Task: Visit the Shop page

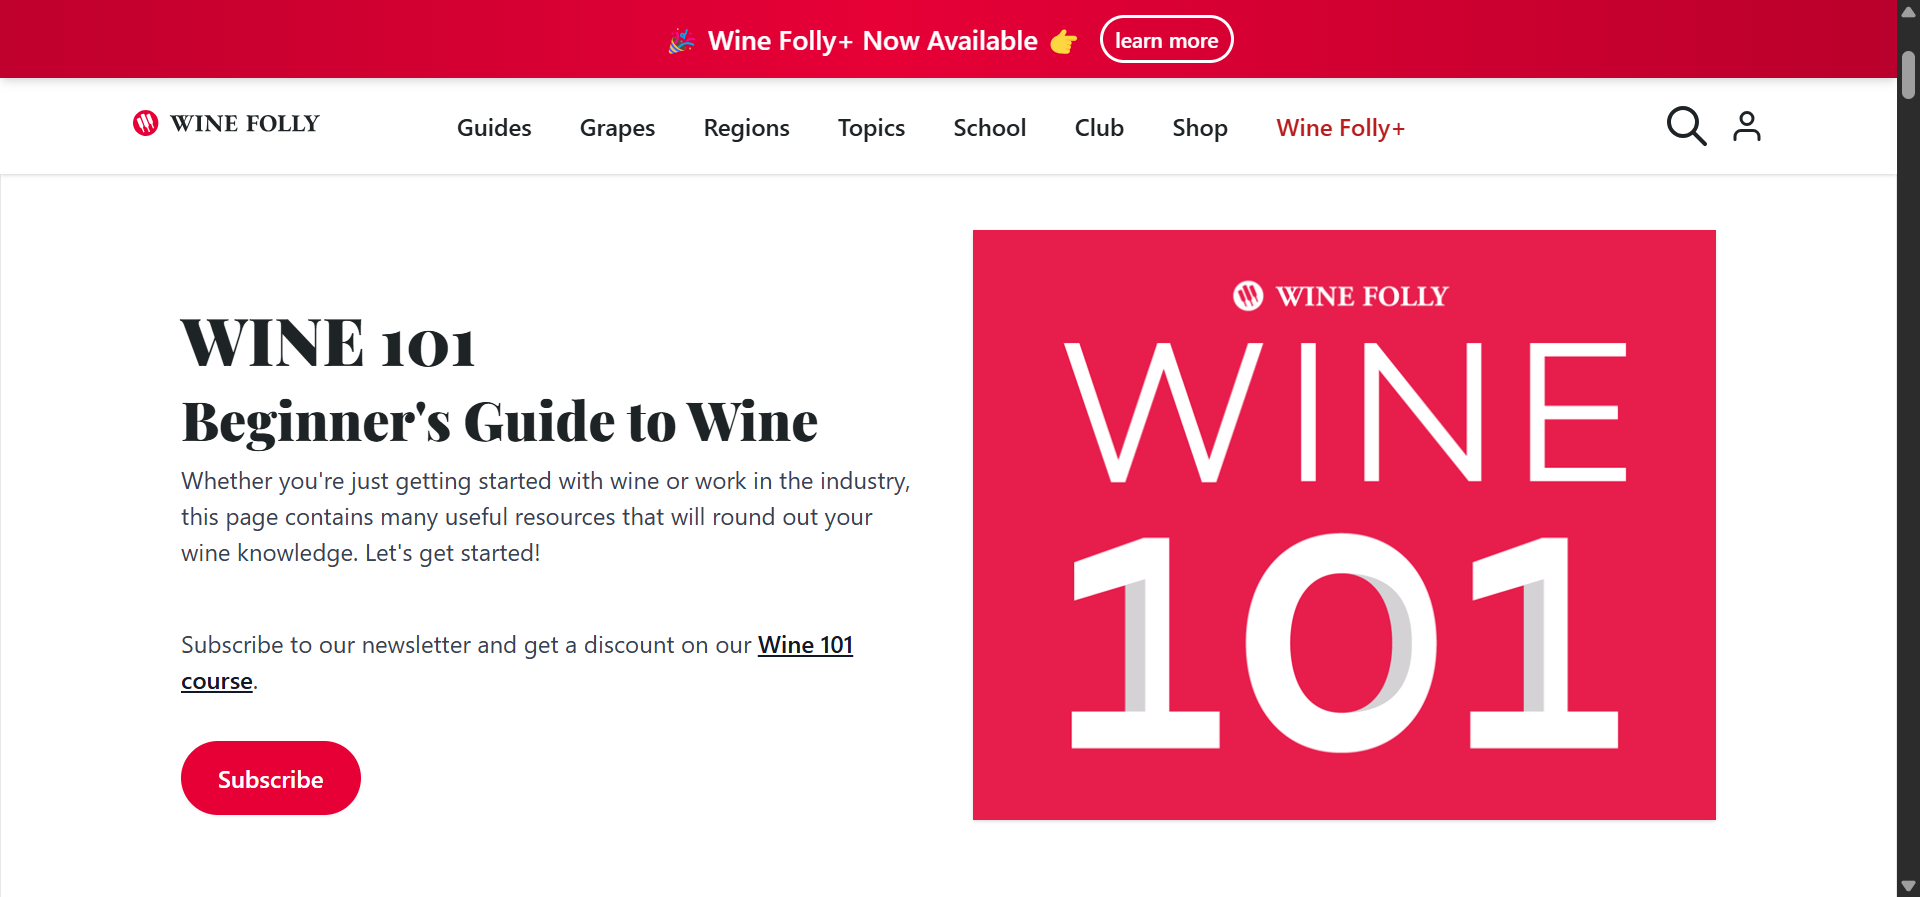Action: point(1199,127)
